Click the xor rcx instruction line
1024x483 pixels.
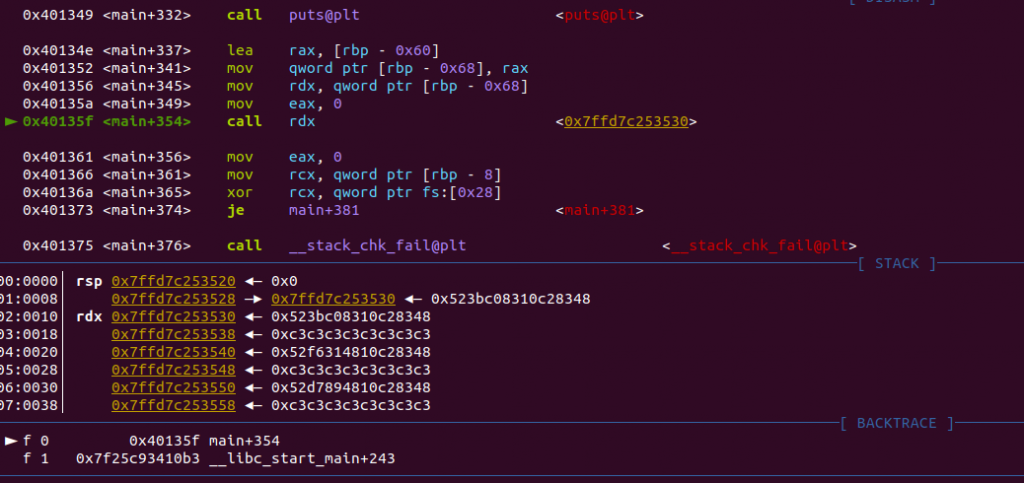point(392,192)
